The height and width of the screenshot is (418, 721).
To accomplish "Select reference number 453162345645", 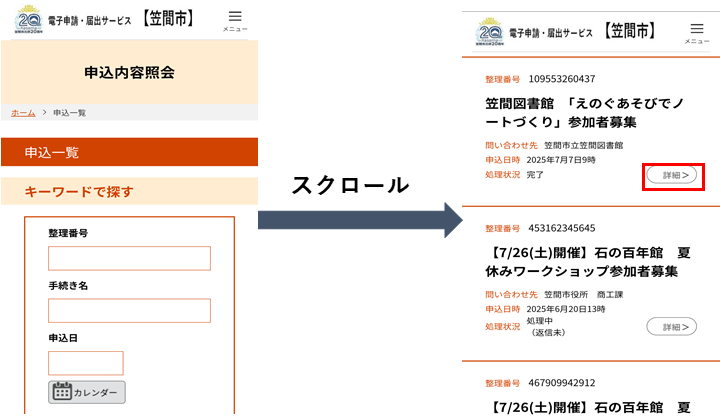I will coord(561,228).
